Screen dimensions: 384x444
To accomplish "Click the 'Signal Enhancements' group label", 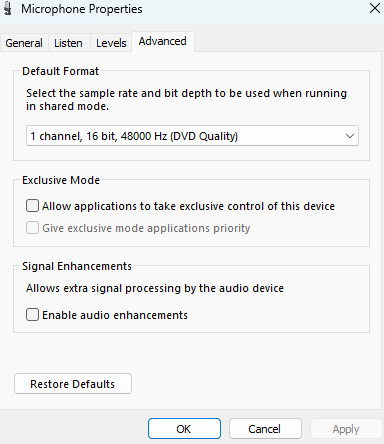I will 77,266.
